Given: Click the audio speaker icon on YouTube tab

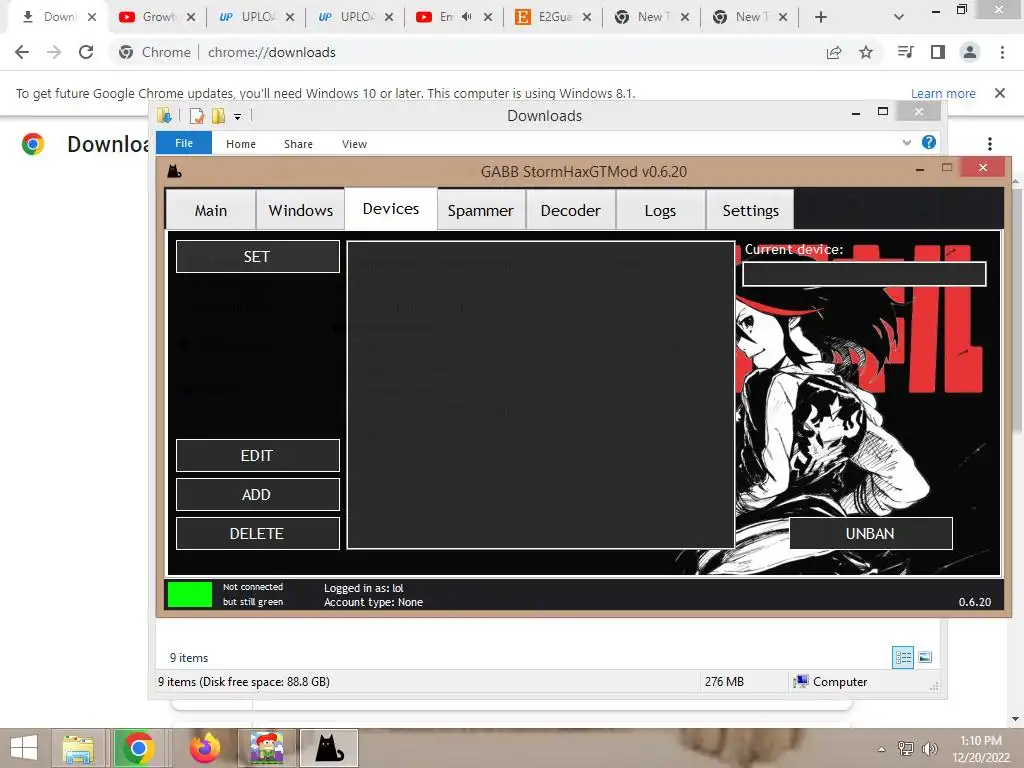Looking at the screenshot, I should [x=466, y=17].
